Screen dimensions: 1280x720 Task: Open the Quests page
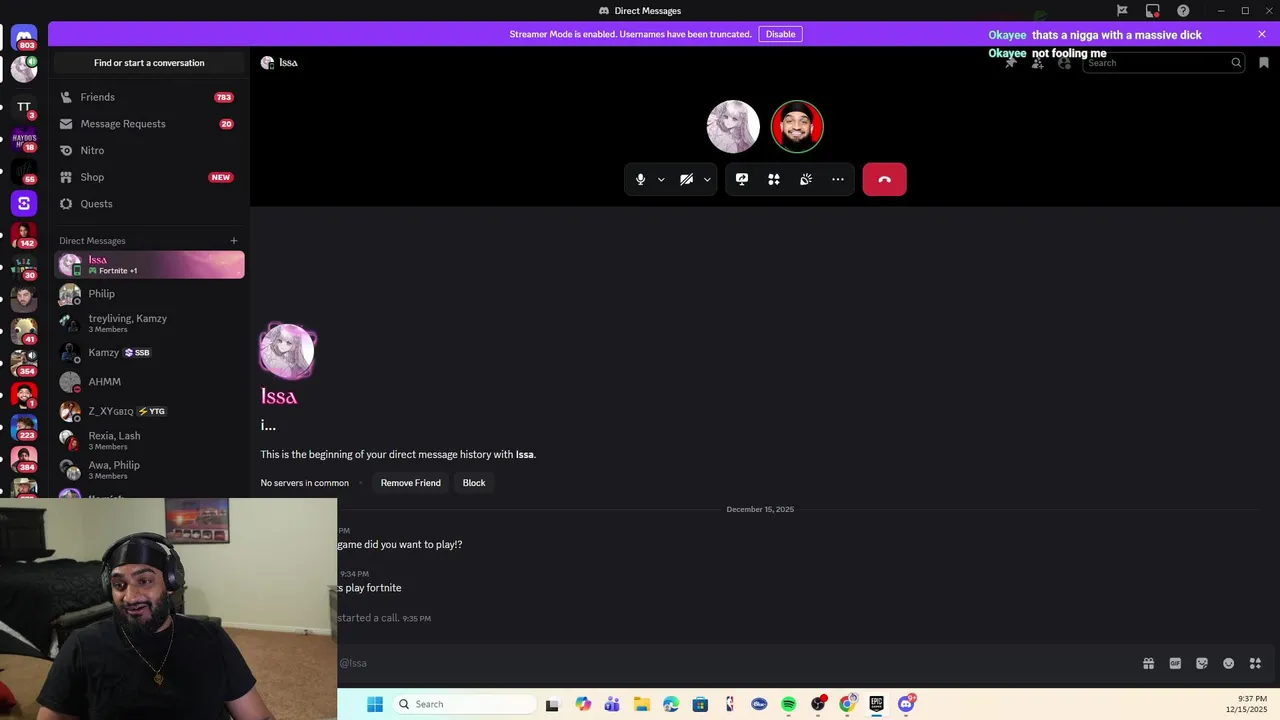pos(149,204)
